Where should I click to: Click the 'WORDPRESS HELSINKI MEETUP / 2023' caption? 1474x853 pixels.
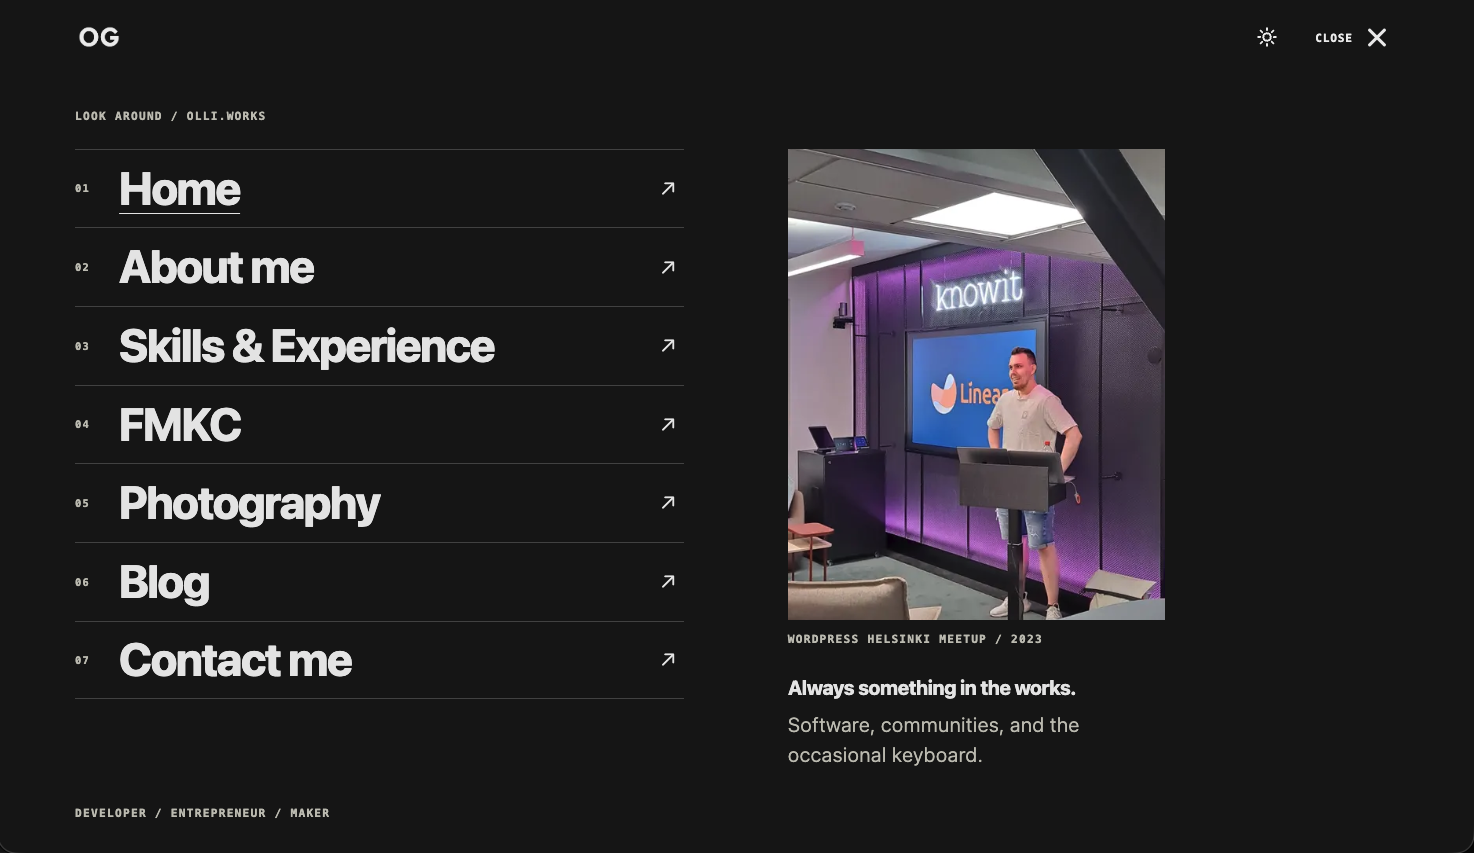click(x=915, y=639)
